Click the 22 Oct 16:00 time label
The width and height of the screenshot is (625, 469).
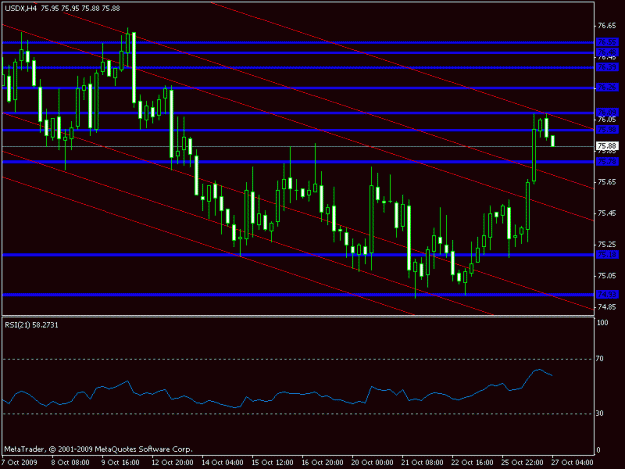point(472,462)
